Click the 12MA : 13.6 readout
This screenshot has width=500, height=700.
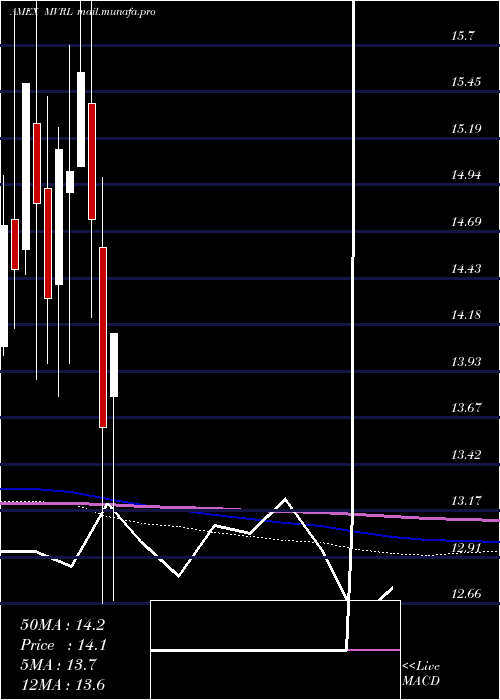pos(62,685)
